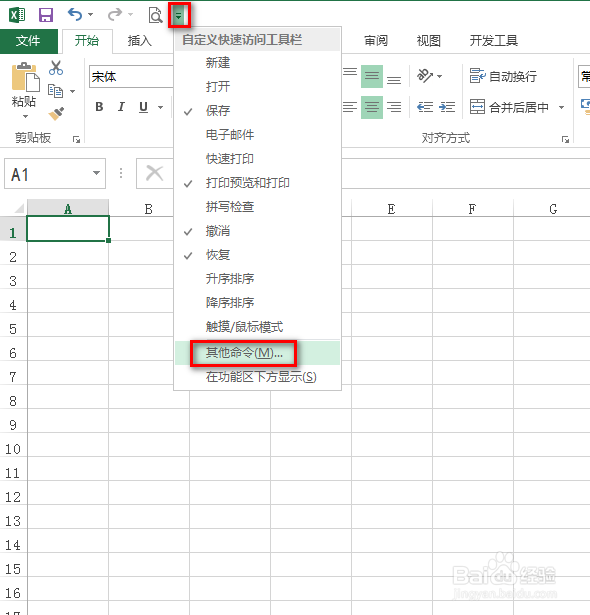Toggle the Customize Quick Access Toolbar dropdown

[x=178, y=15]
